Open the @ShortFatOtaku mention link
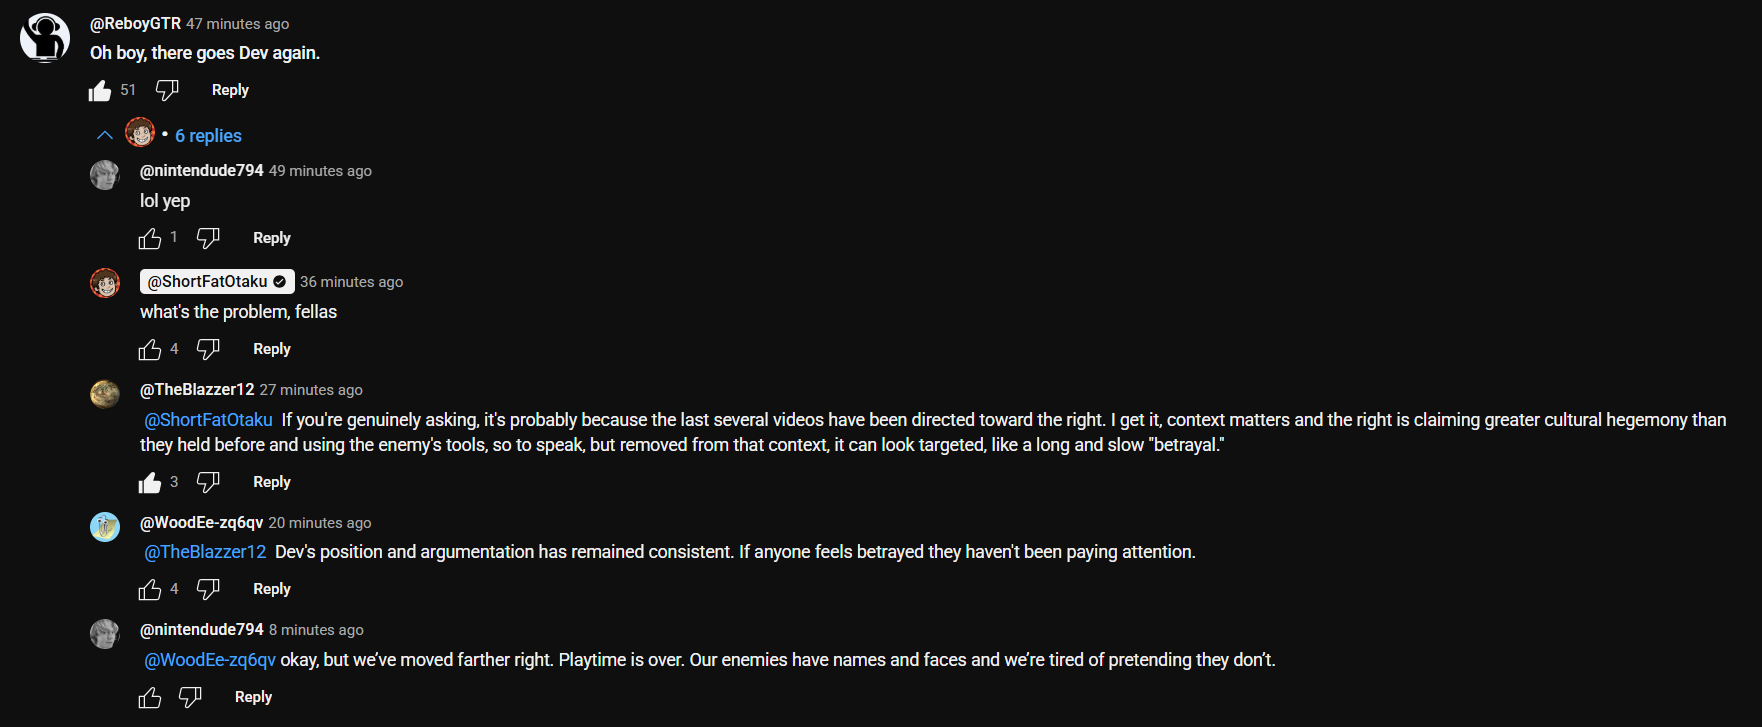 [208, 420]
